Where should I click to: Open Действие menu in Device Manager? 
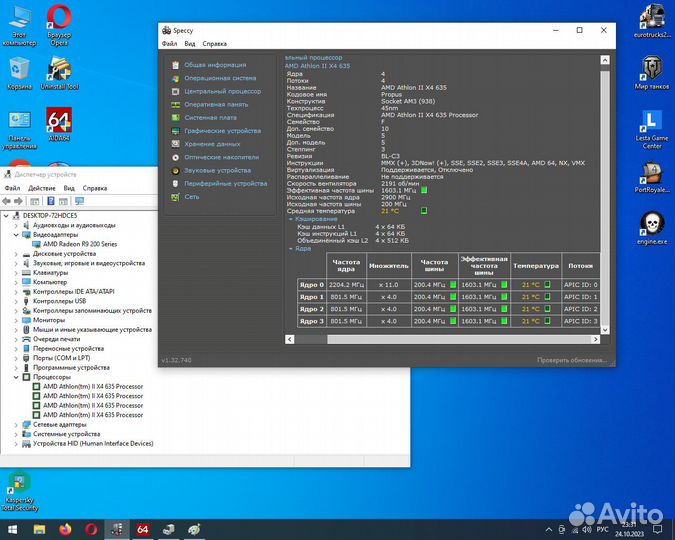(x=42, y=188)
